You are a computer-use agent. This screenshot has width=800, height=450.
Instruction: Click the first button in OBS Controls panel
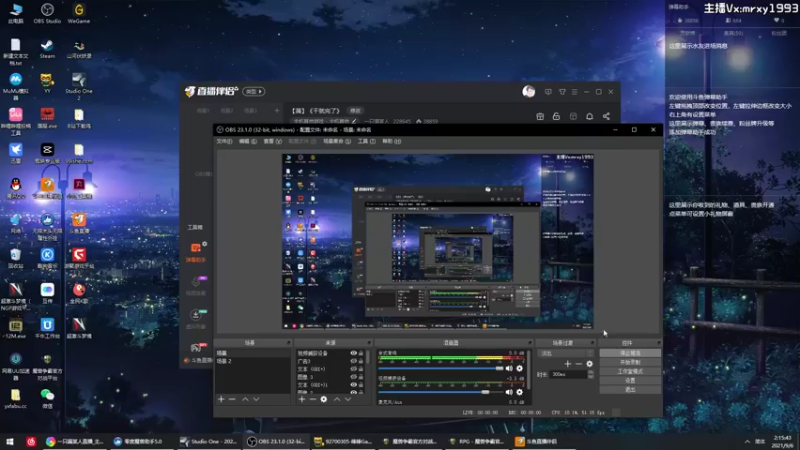click(x=630, y=353)
